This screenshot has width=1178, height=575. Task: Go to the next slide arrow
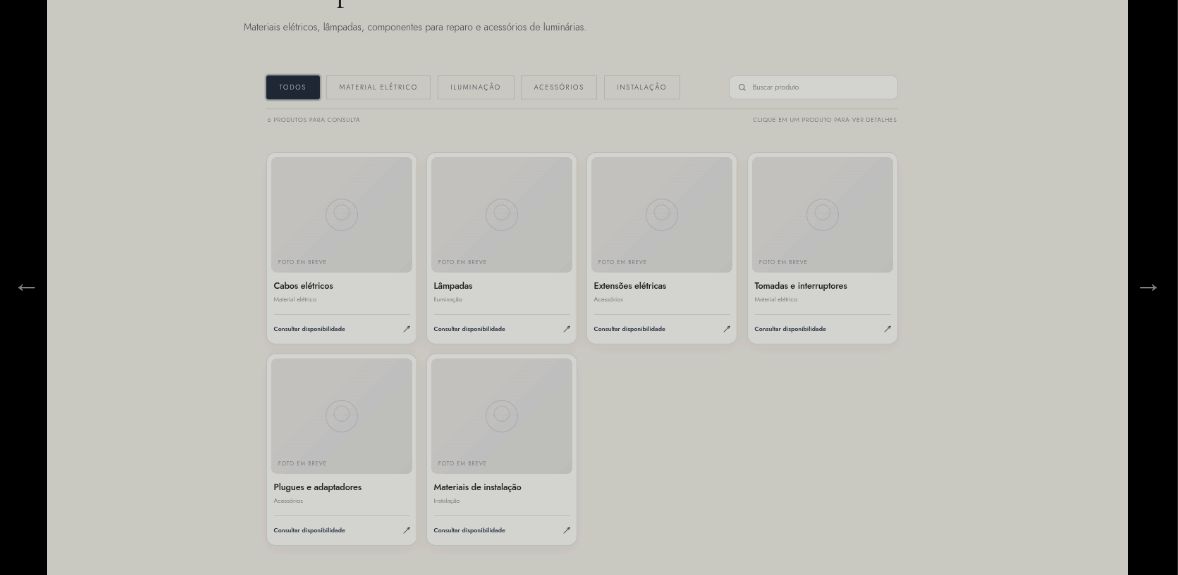pyautogui.click(x=1148, y=287)
